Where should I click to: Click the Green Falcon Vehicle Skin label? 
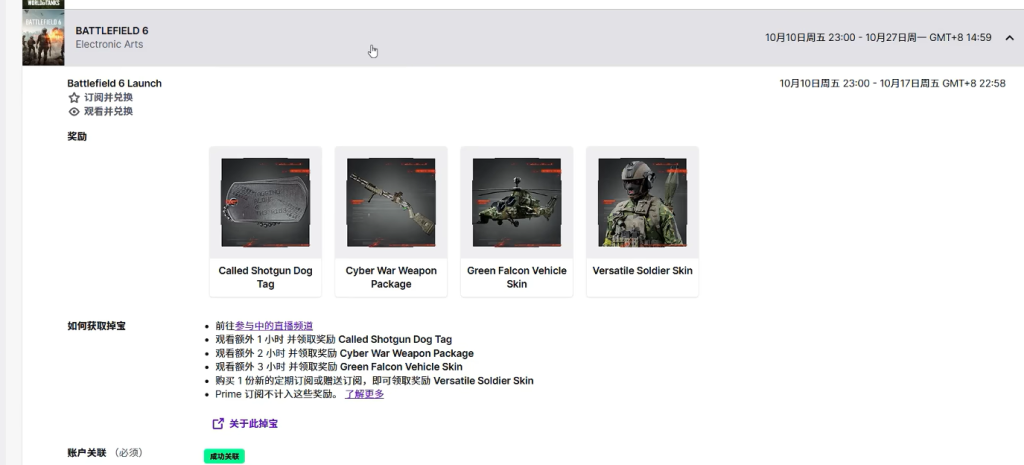[516, 277]
